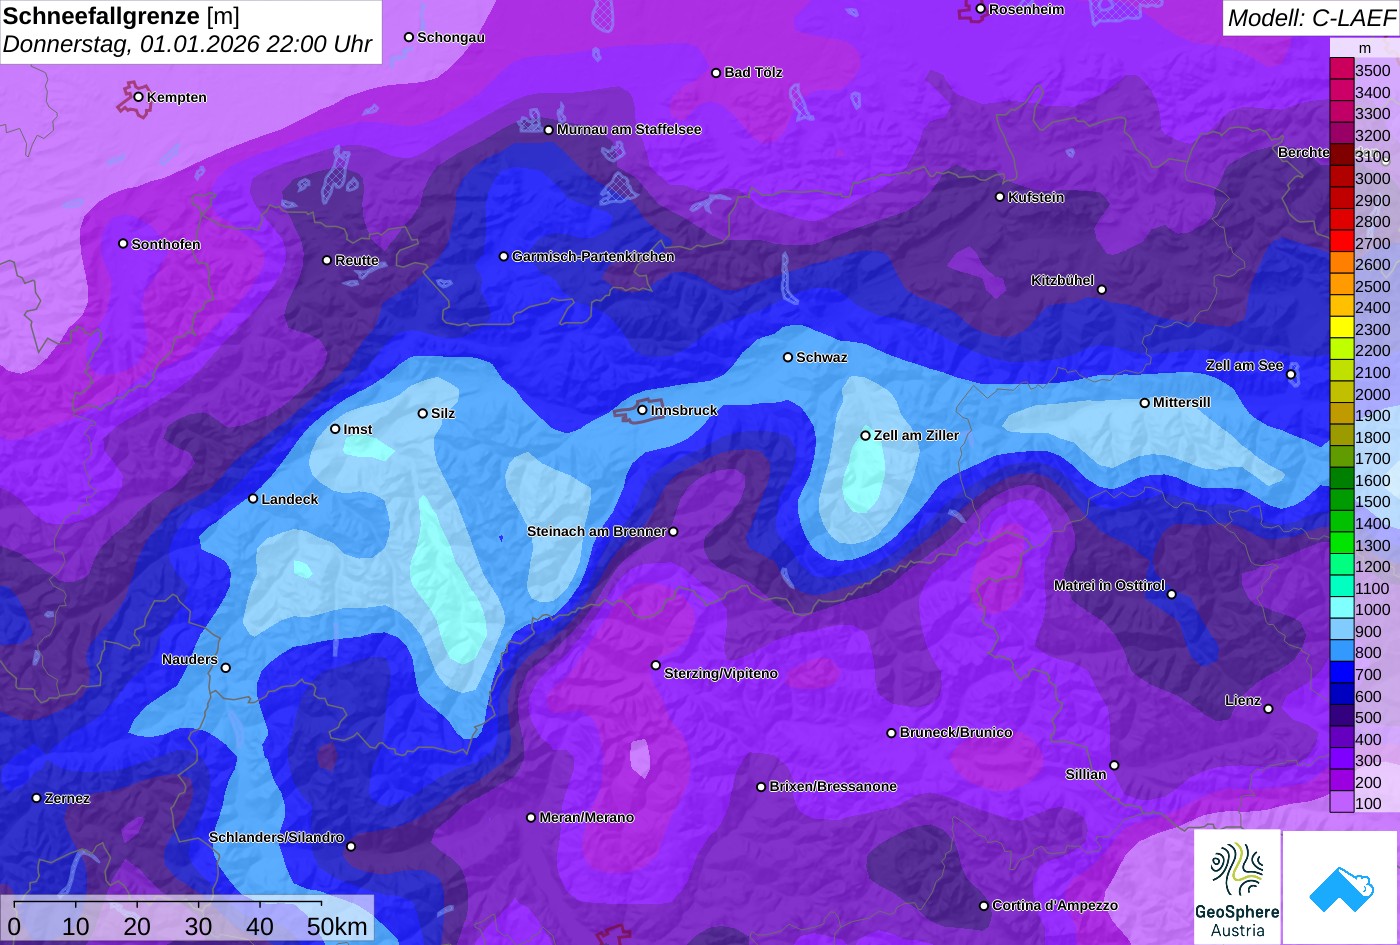Click the Kitzbühel location dot
This screenshot has width=1400, height=945.
coord(1101,290)
